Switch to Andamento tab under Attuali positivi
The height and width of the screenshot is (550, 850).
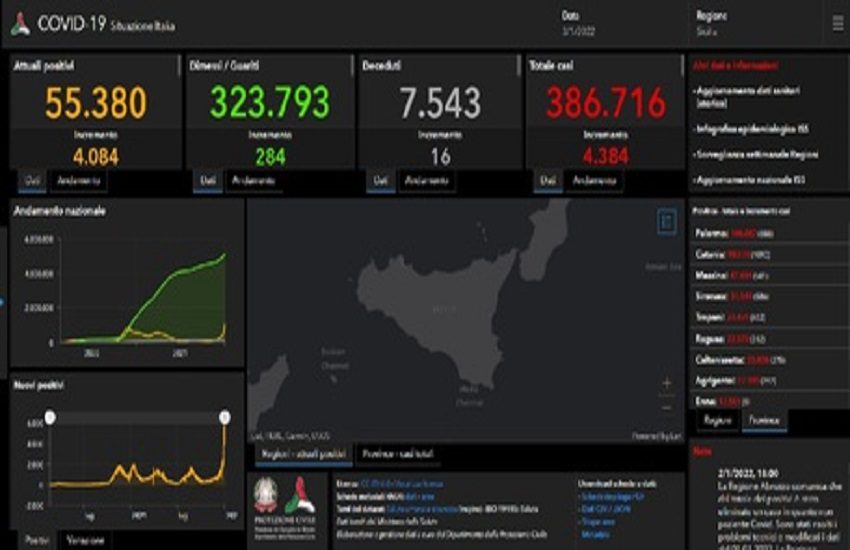[x=80, y=180]
